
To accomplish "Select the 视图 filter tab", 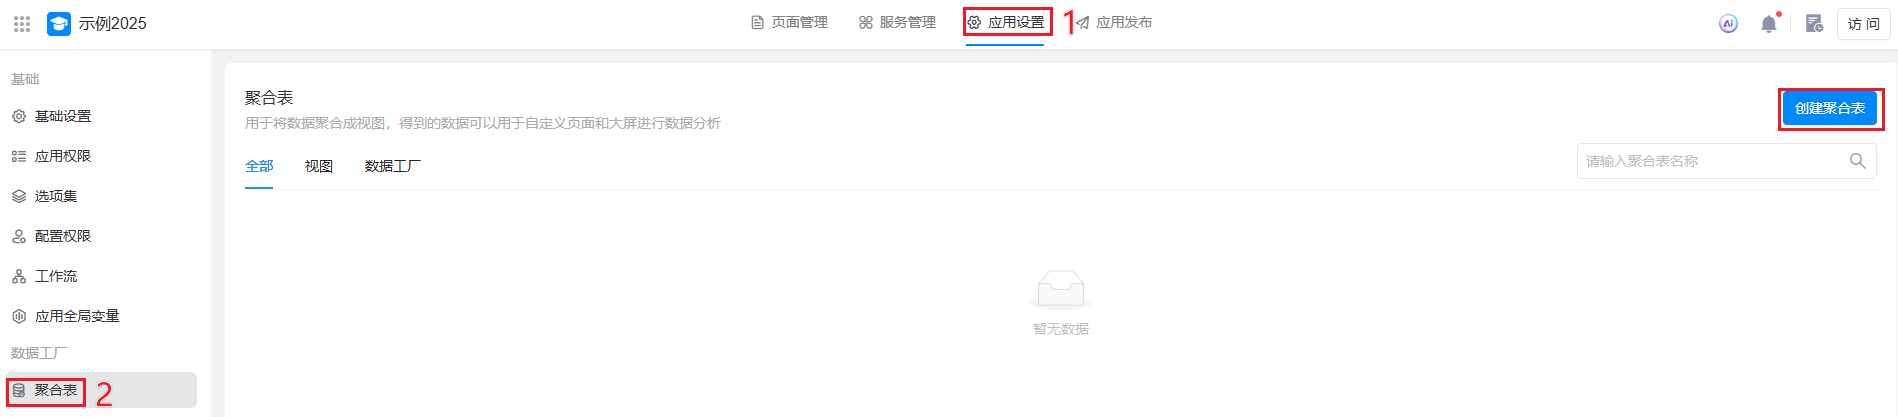I will [x=319, y=166].
